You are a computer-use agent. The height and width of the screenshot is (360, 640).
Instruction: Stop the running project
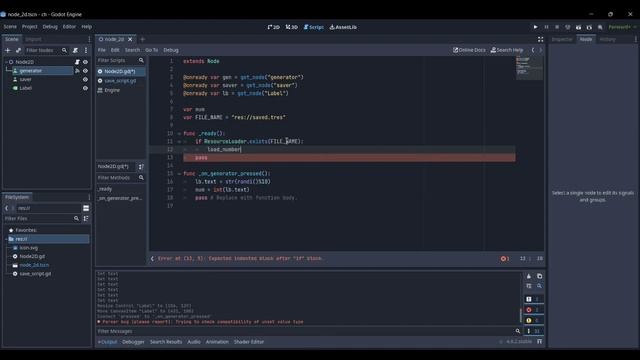(x=557, y=27)
